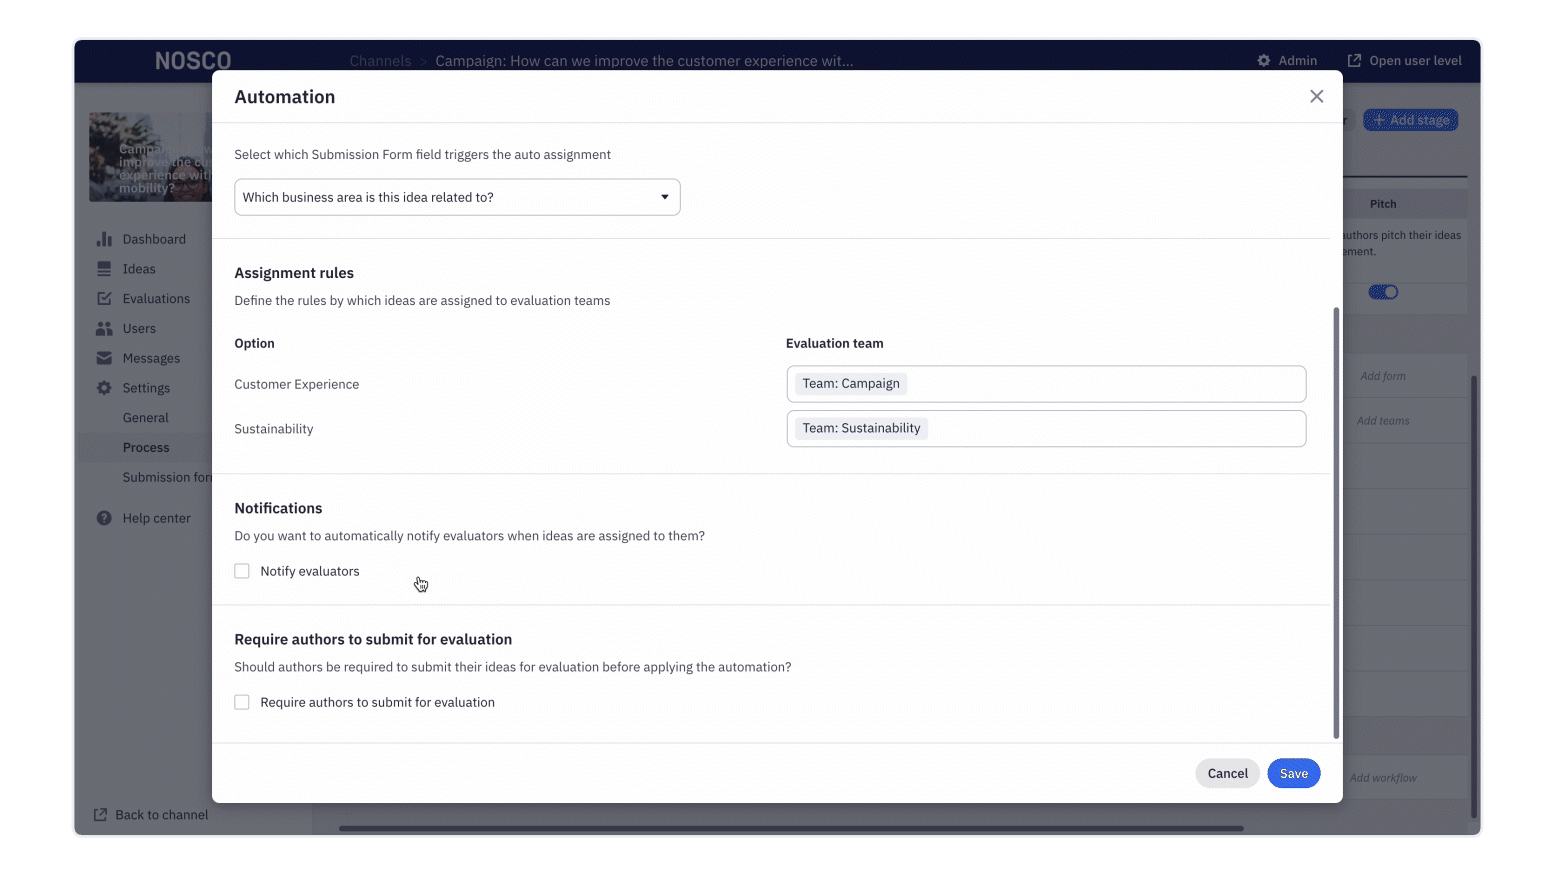Screen dimensions: 1555x875
Task: Enable the Notify evaluators checkbox
Action: [x=242, y=570]
